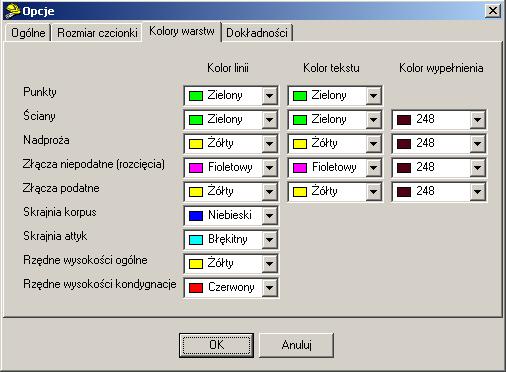Viewport: 506px width, 372px height.
Task: Open the Ściany fill color dropdown arrow
Action: (477, 120)
